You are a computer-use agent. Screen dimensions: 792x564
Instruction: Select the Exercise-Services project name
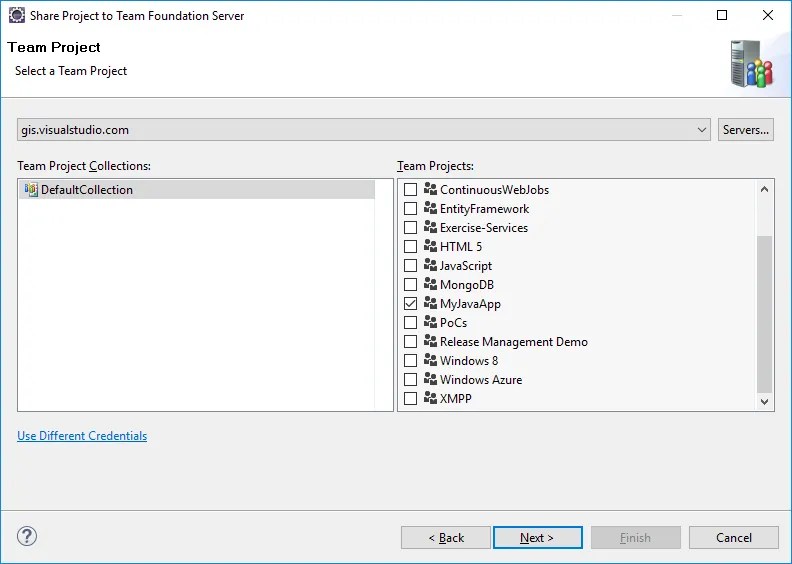tap(483, 228)
